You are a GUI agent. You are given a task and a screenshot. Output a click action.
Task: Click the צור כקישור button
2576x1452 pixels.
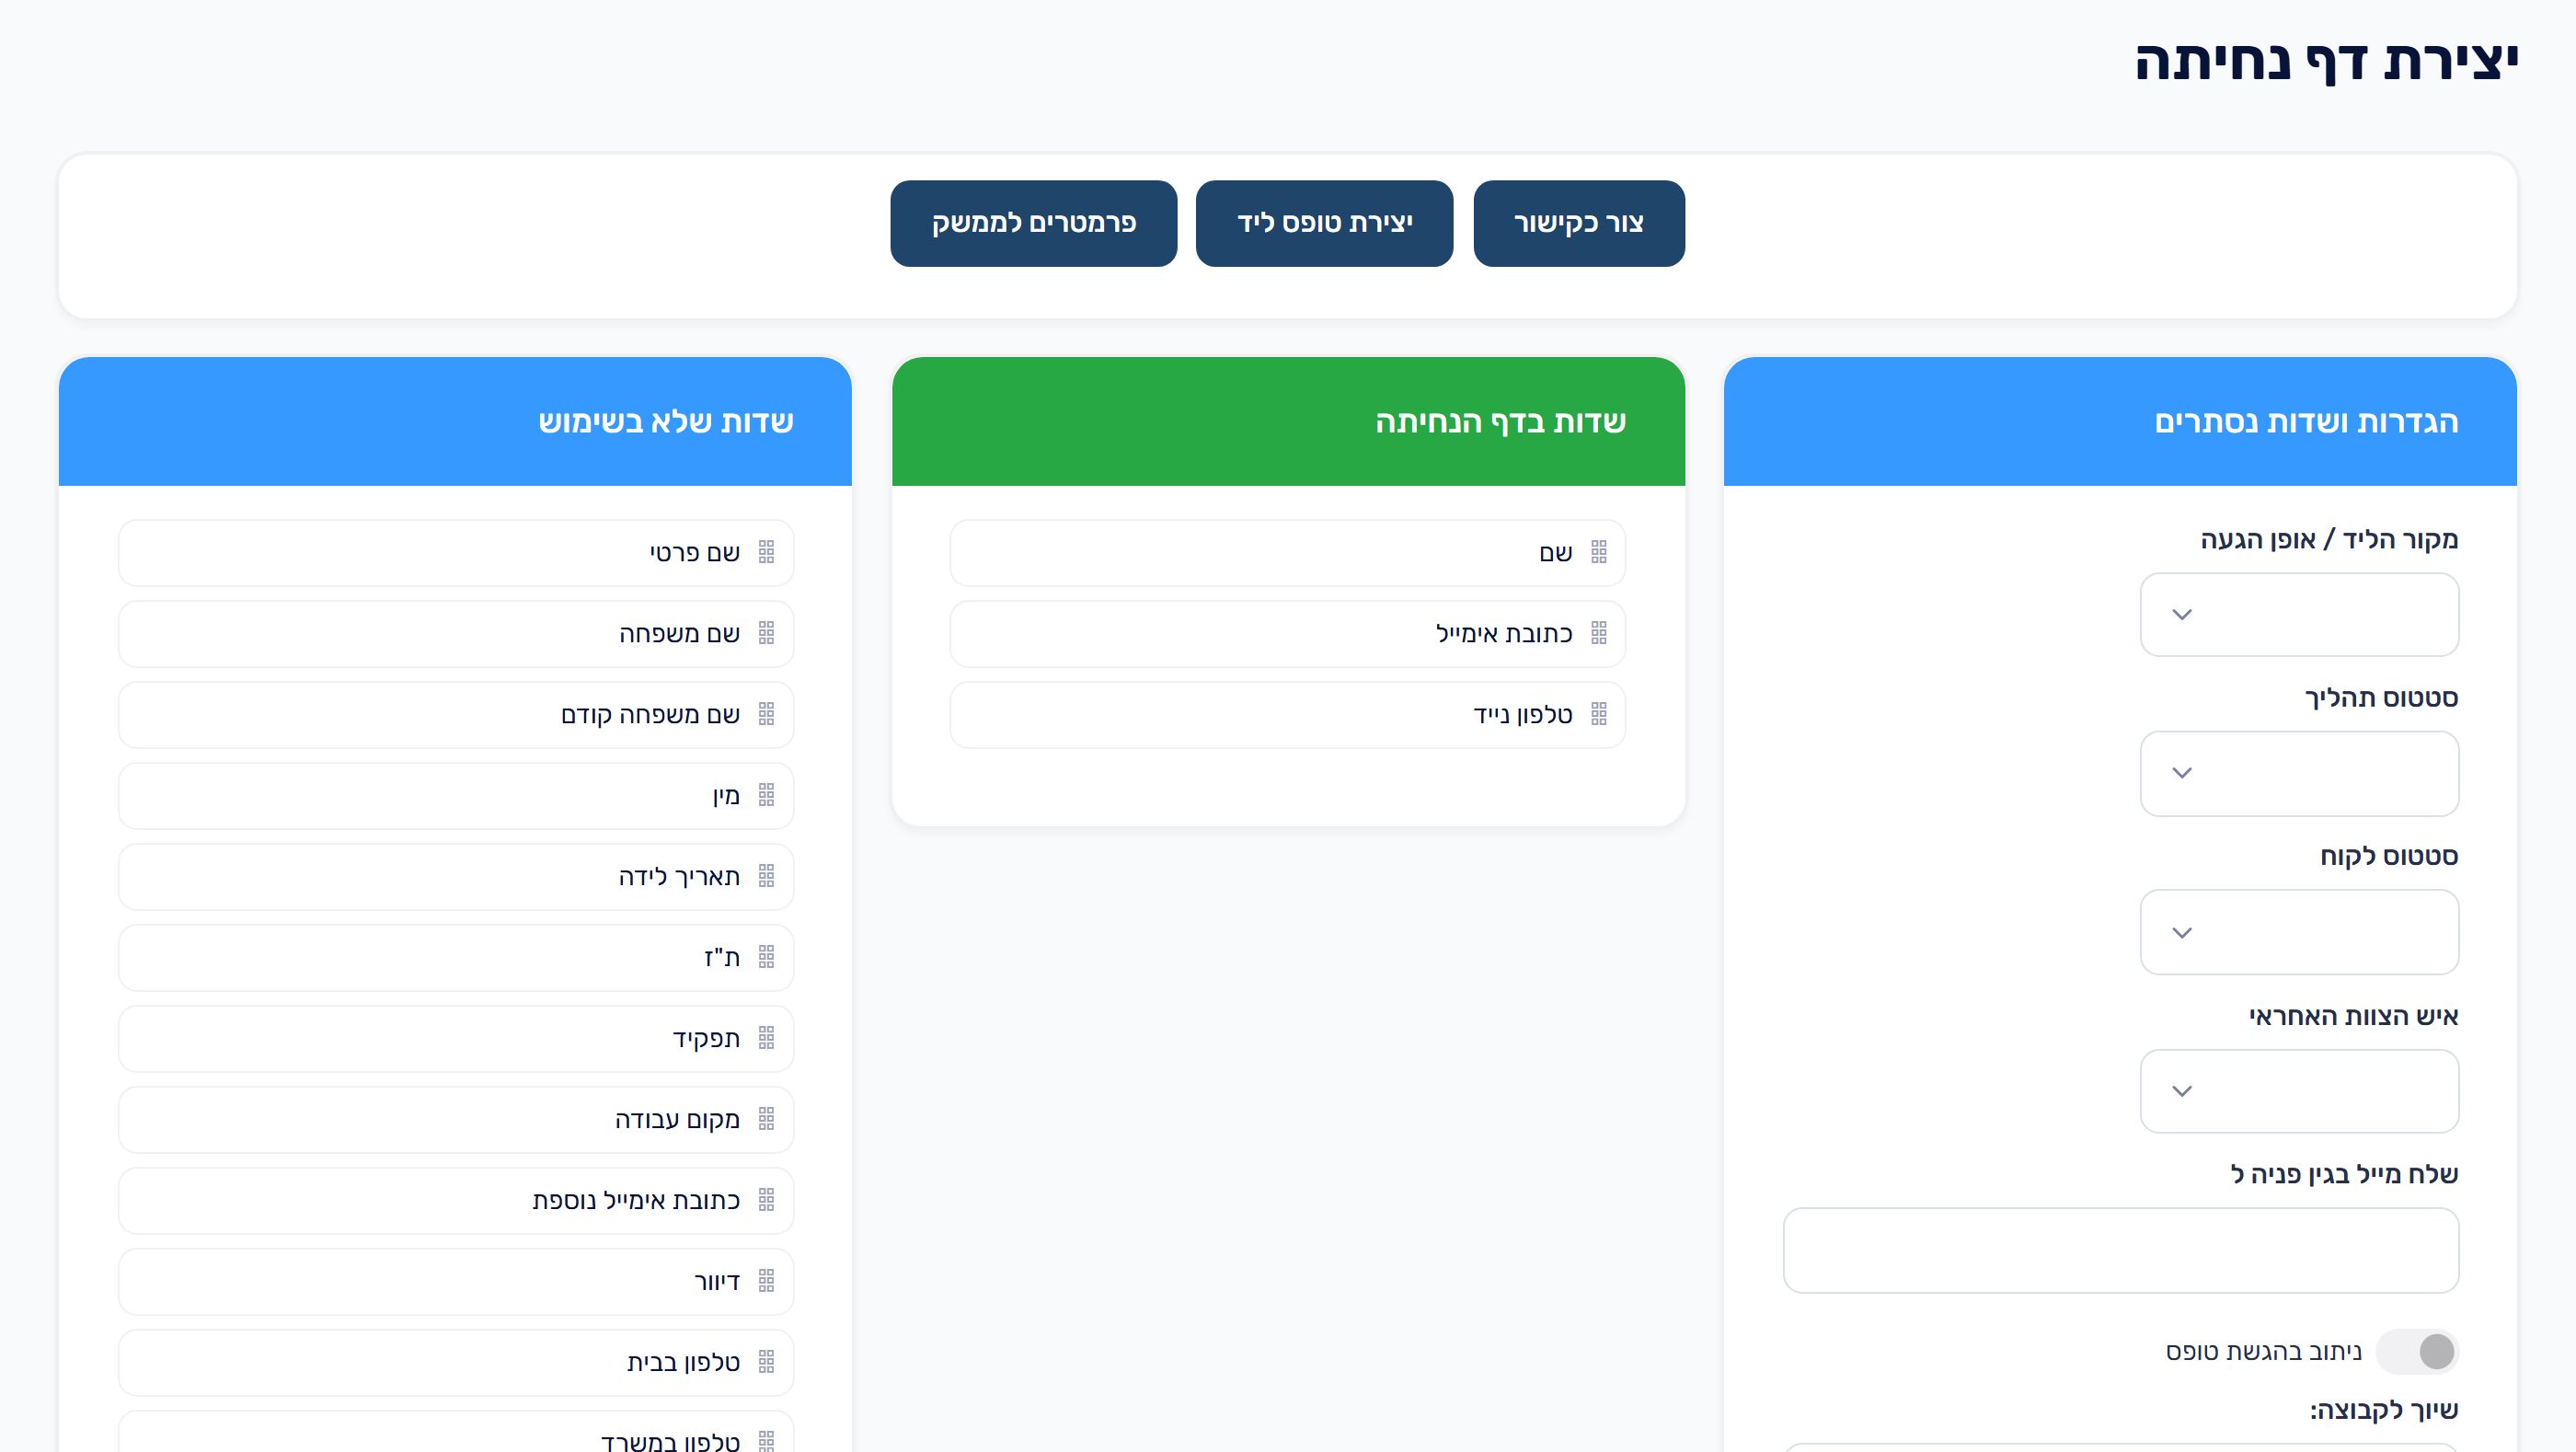click(x=1579, y=223)
